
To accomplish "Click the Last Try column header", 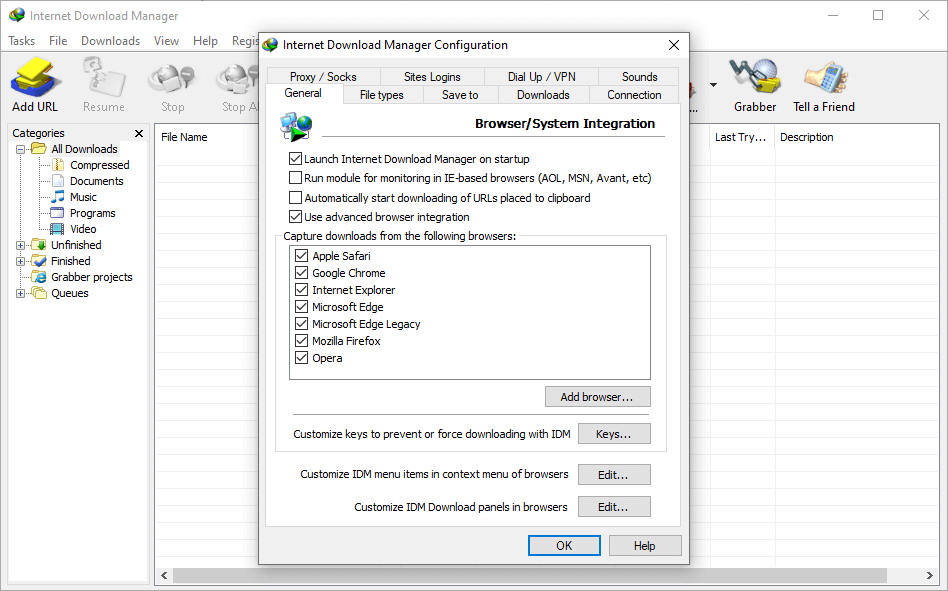I will (x=741, y=137).
